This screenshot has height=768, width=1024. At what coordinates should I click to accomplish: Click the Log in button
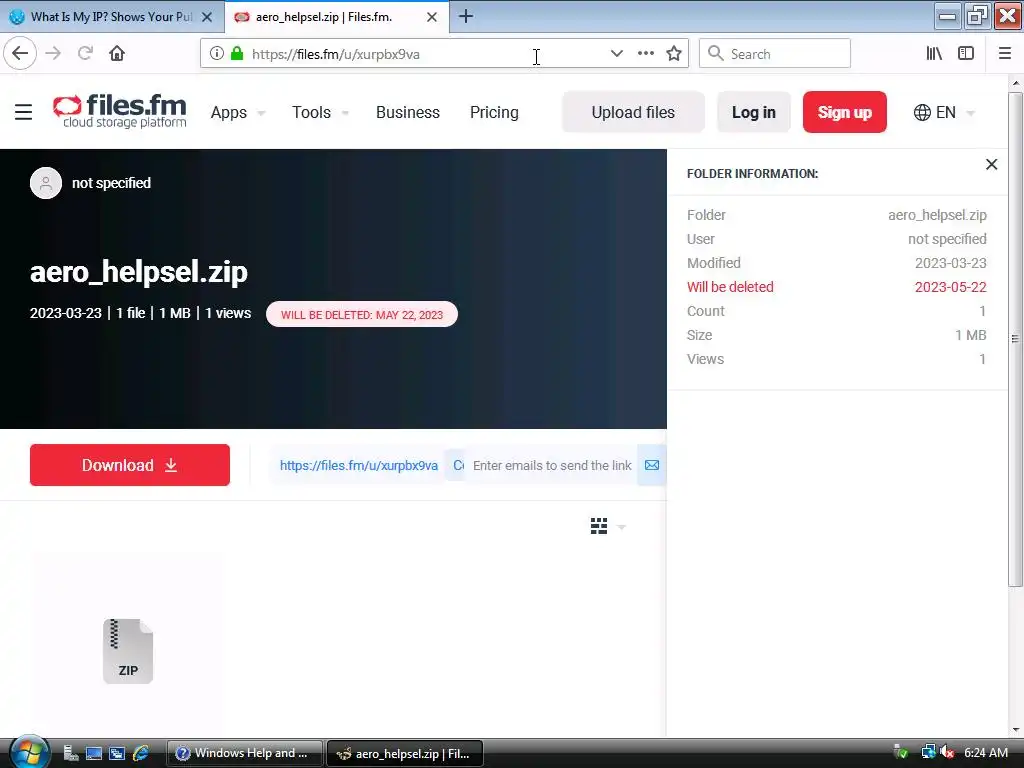click(x=754, y=112)
